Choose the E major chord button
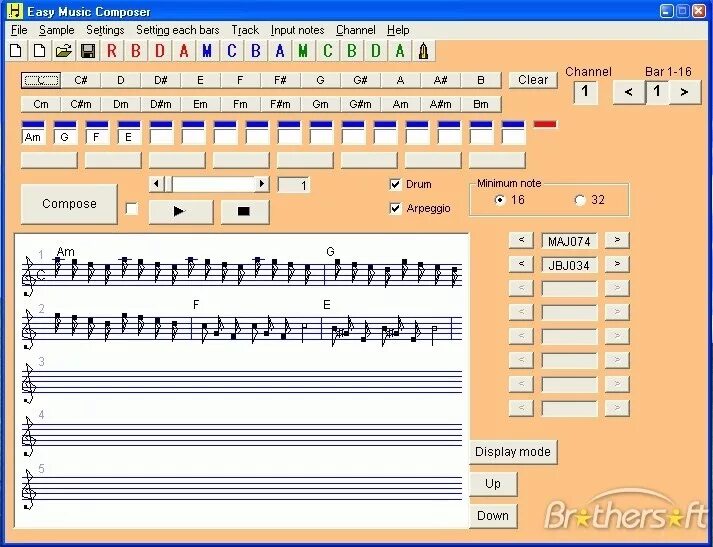713x547 pixels. 201,80
